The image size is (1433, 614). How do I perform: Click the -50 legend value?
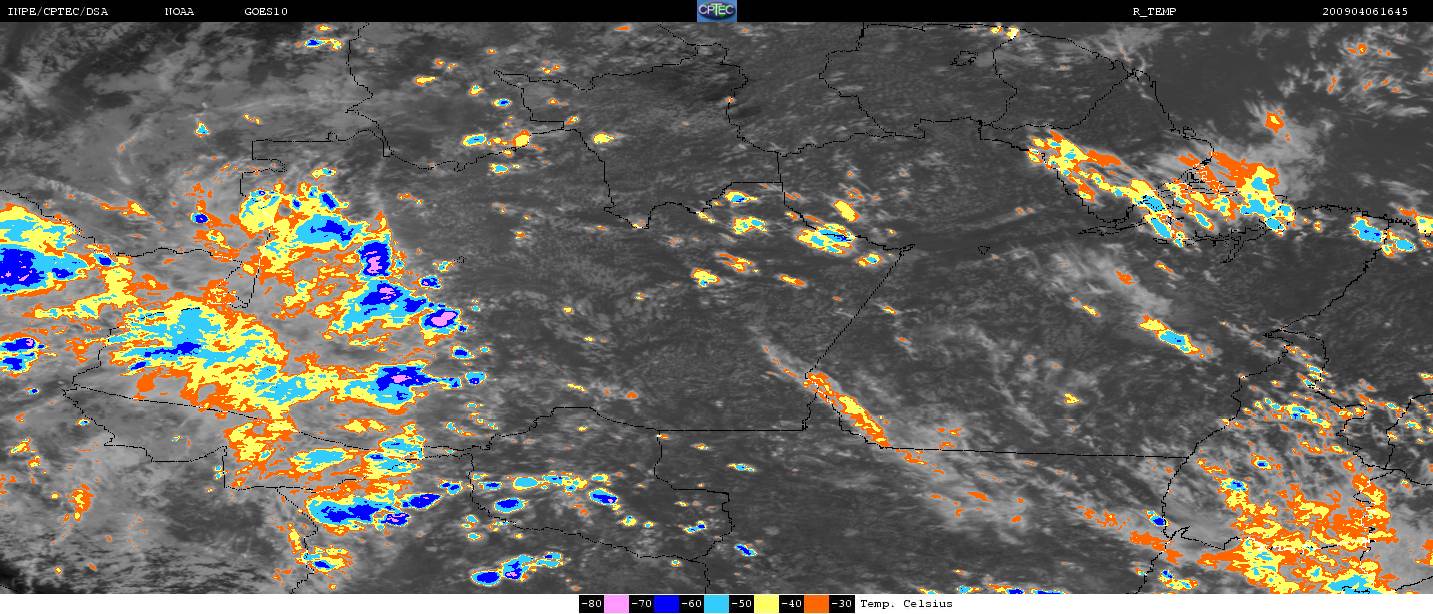[741, 604]
